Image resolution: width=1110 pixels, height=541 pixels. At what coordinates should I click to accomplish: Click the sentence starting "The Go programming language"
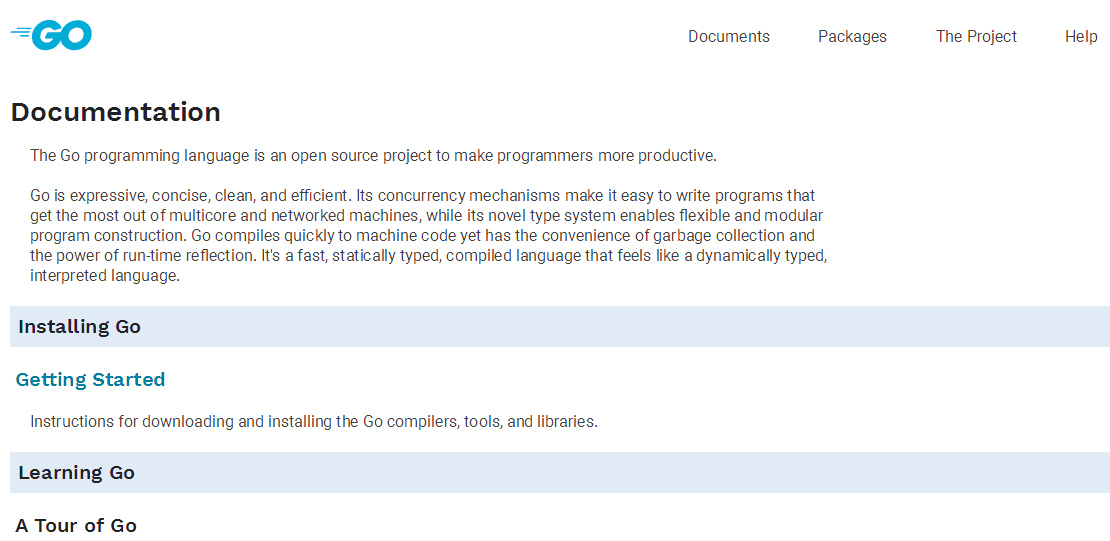373,156
